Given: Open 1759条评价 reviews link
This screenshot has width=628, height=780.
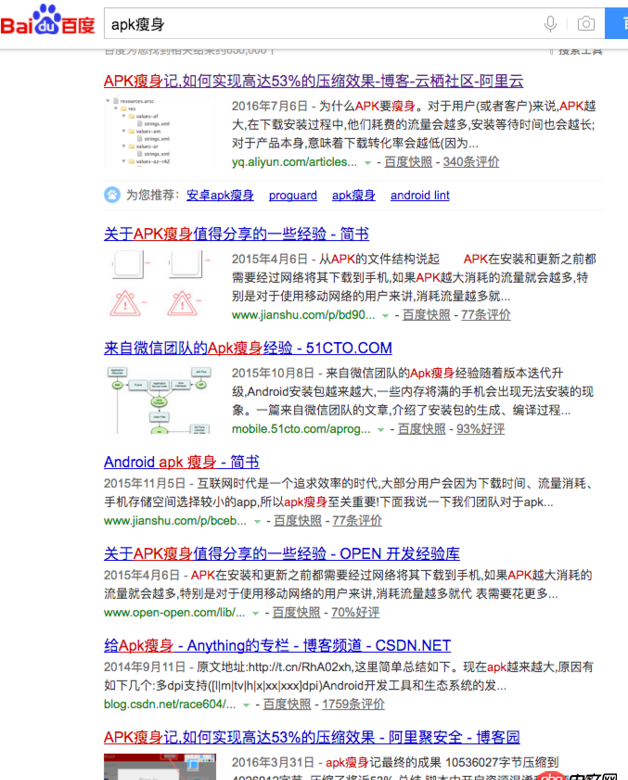Looking at the screenshot, I should click(x=353, y=704).
